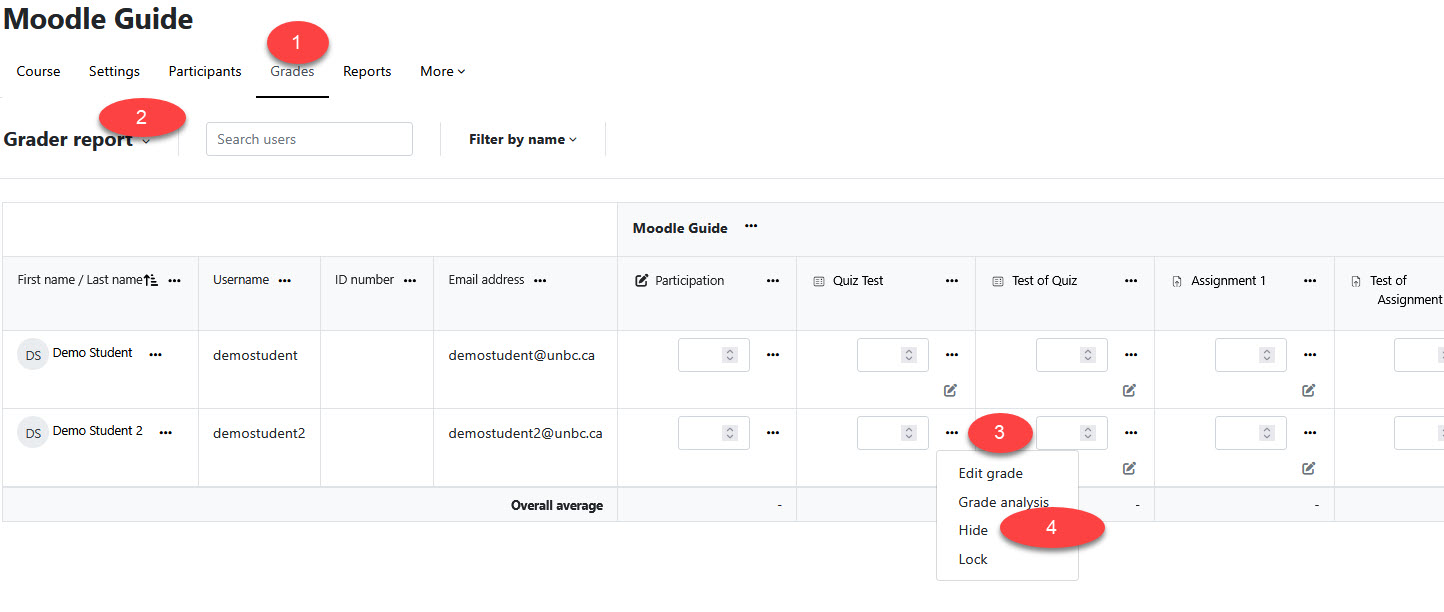This screenshot has width=1444, height=612.
Task: Open the Reports tab
Action: pos(367,72)
